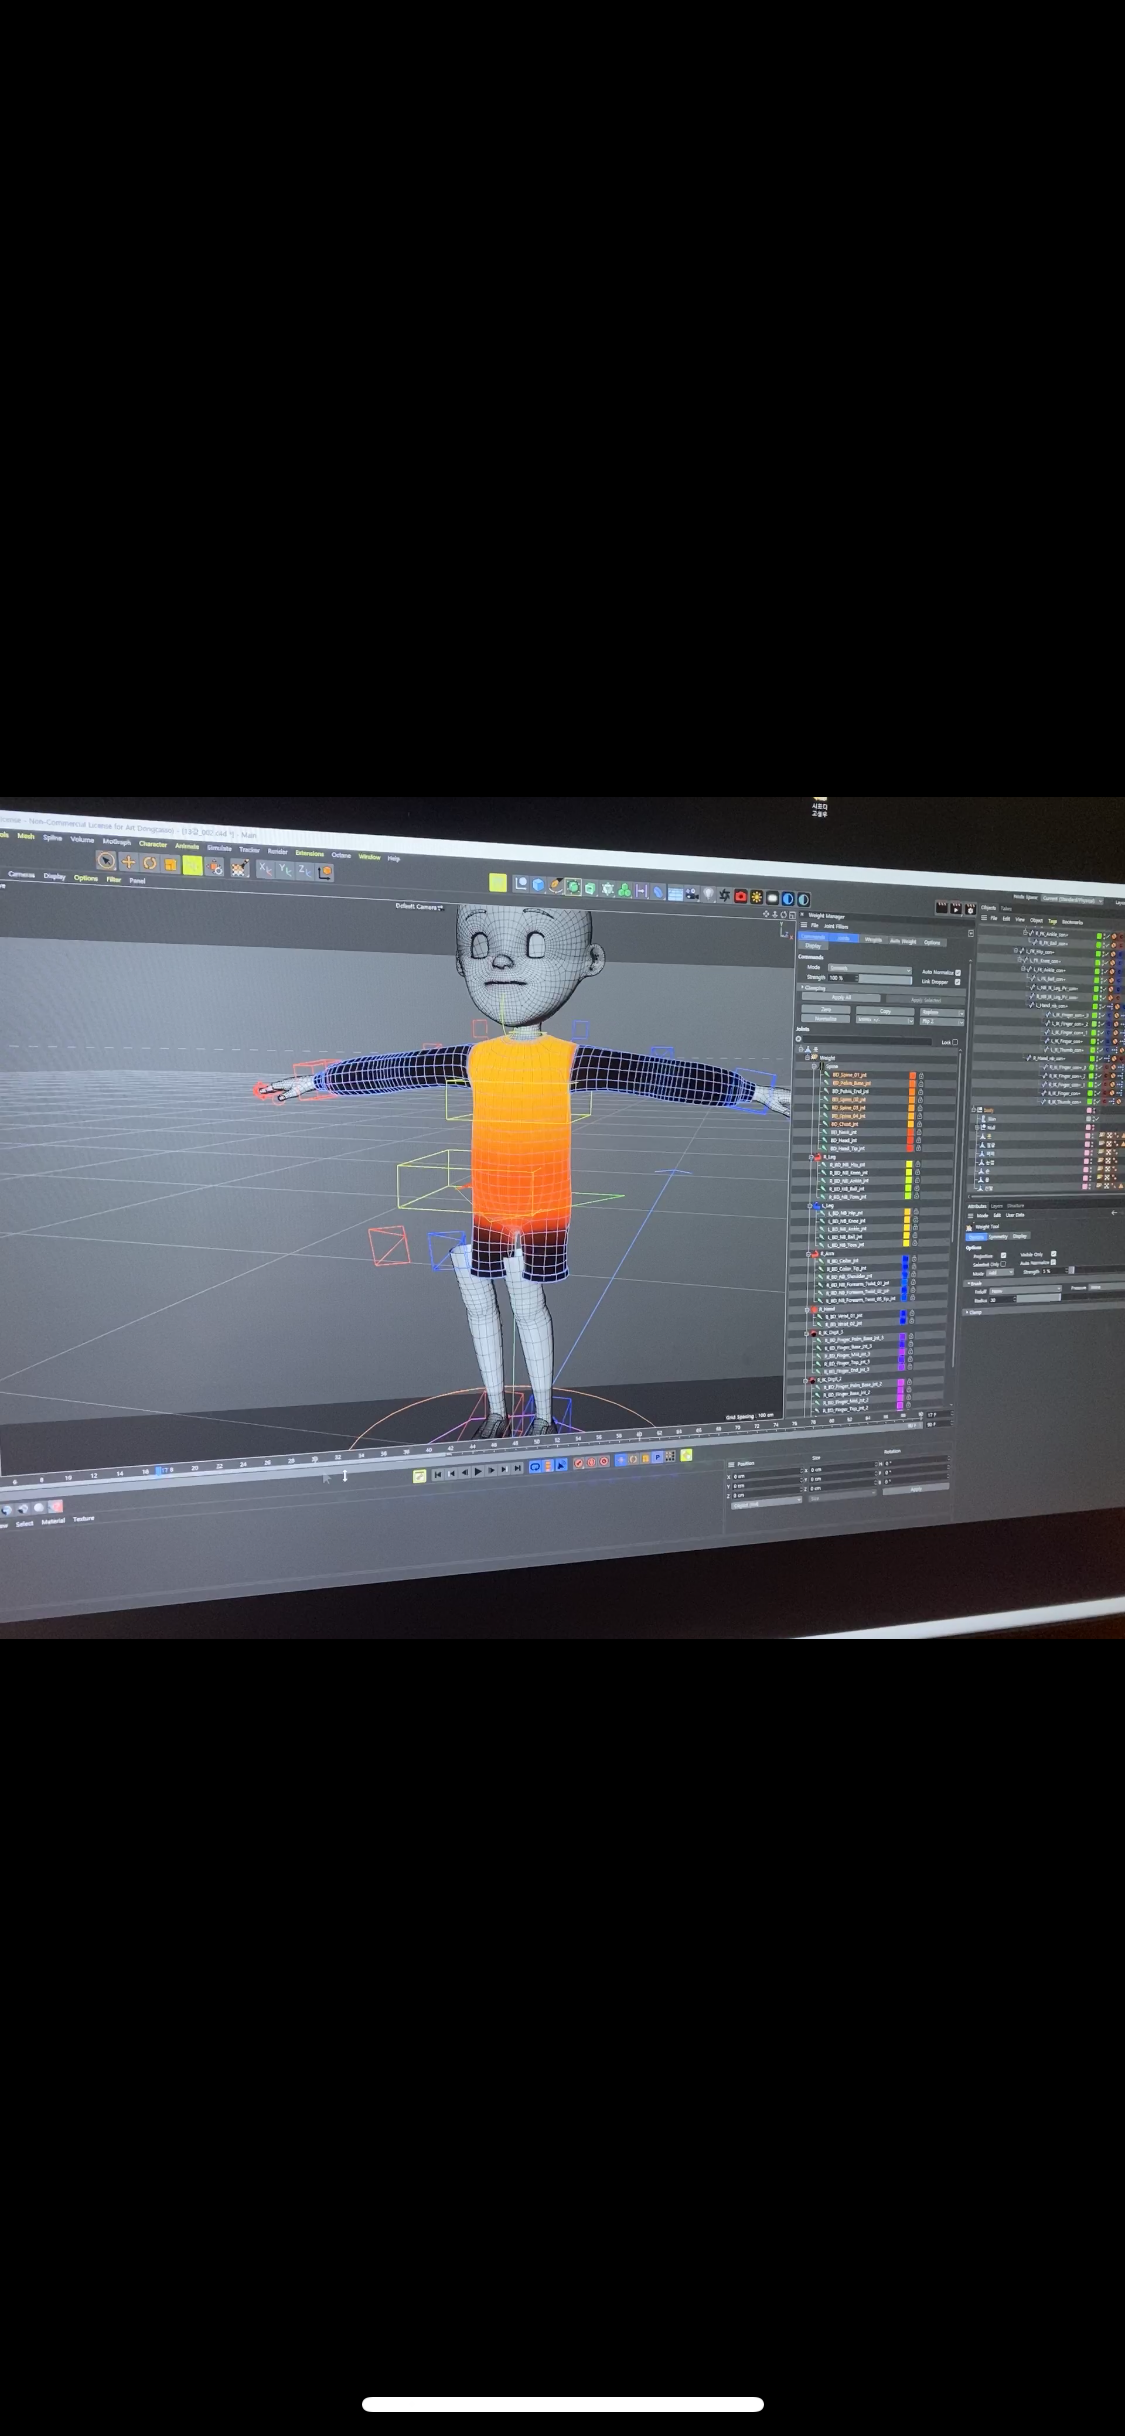The image size is (1125, 2436).
Task: Toggle Y axis lock icon
Action: coord(284,869)
